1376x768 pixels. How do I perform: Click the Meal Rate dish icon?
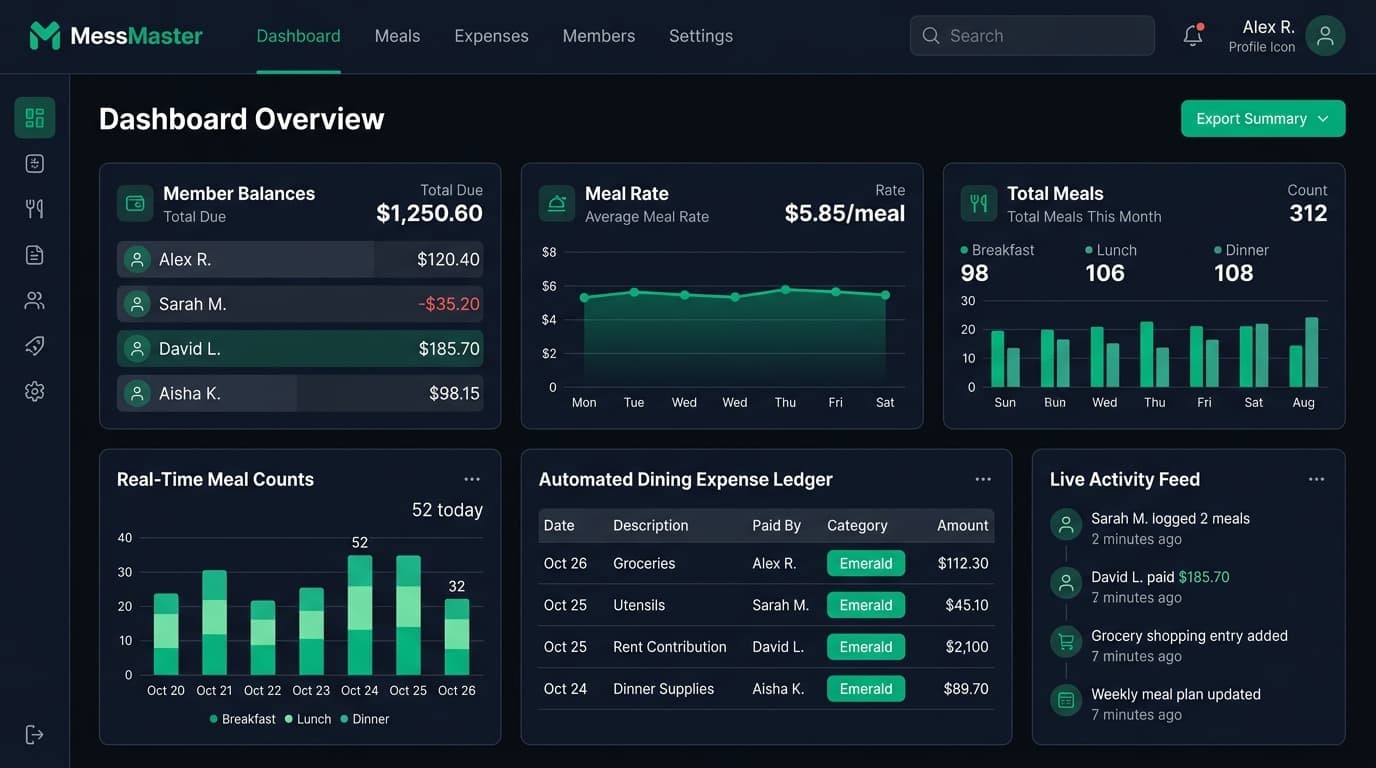click(557, 203)
